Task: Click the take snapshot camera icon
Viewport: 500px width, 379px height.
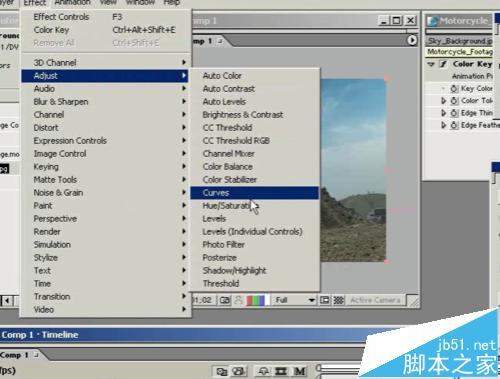Action: coord(225,300)
